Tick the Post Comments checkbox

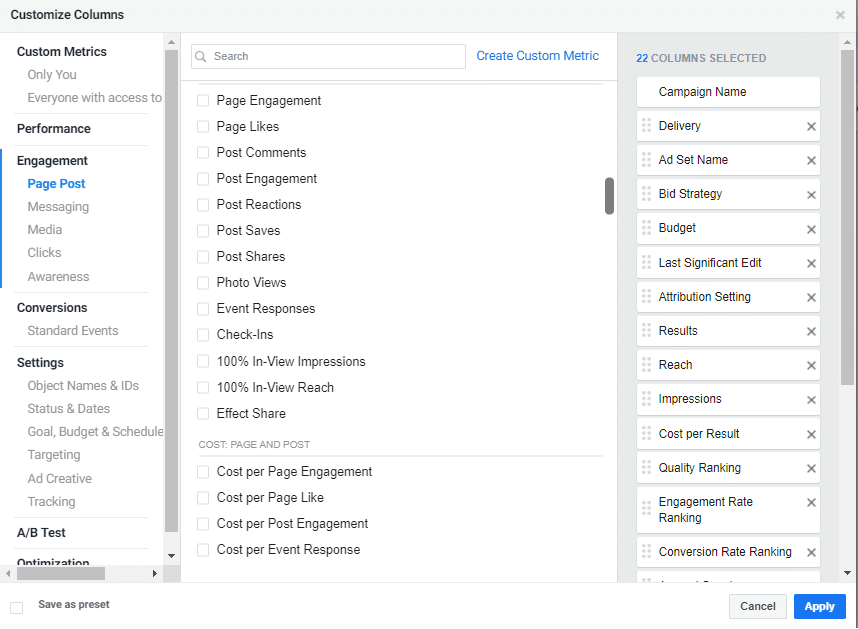click(x=203, y=153)
